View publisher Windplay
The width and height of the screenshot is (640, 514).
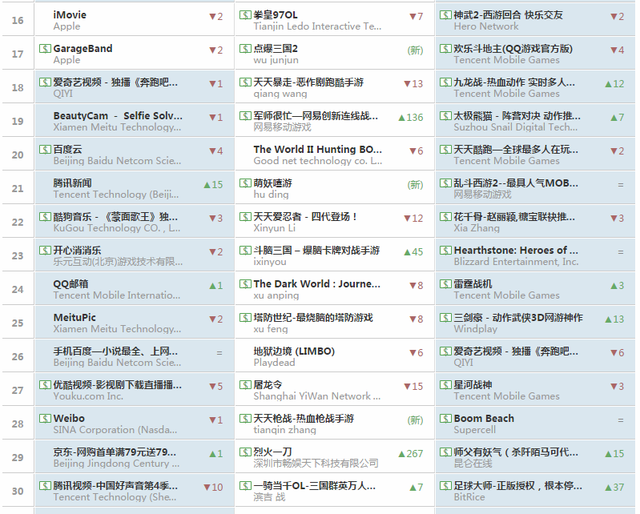click(x=476, y=329)
